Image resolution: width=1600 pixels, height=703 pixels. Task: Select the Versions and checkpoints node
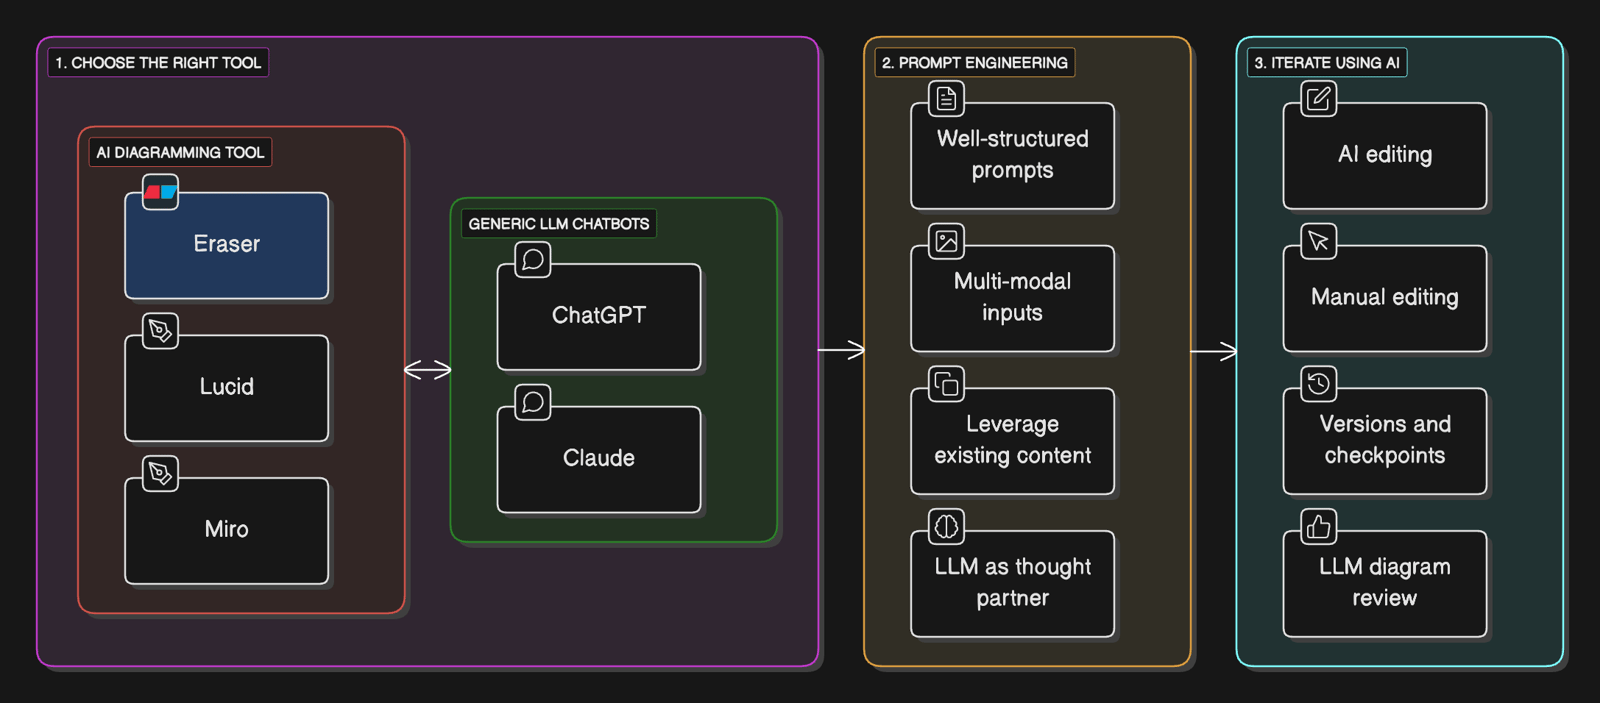[1385, 441]
